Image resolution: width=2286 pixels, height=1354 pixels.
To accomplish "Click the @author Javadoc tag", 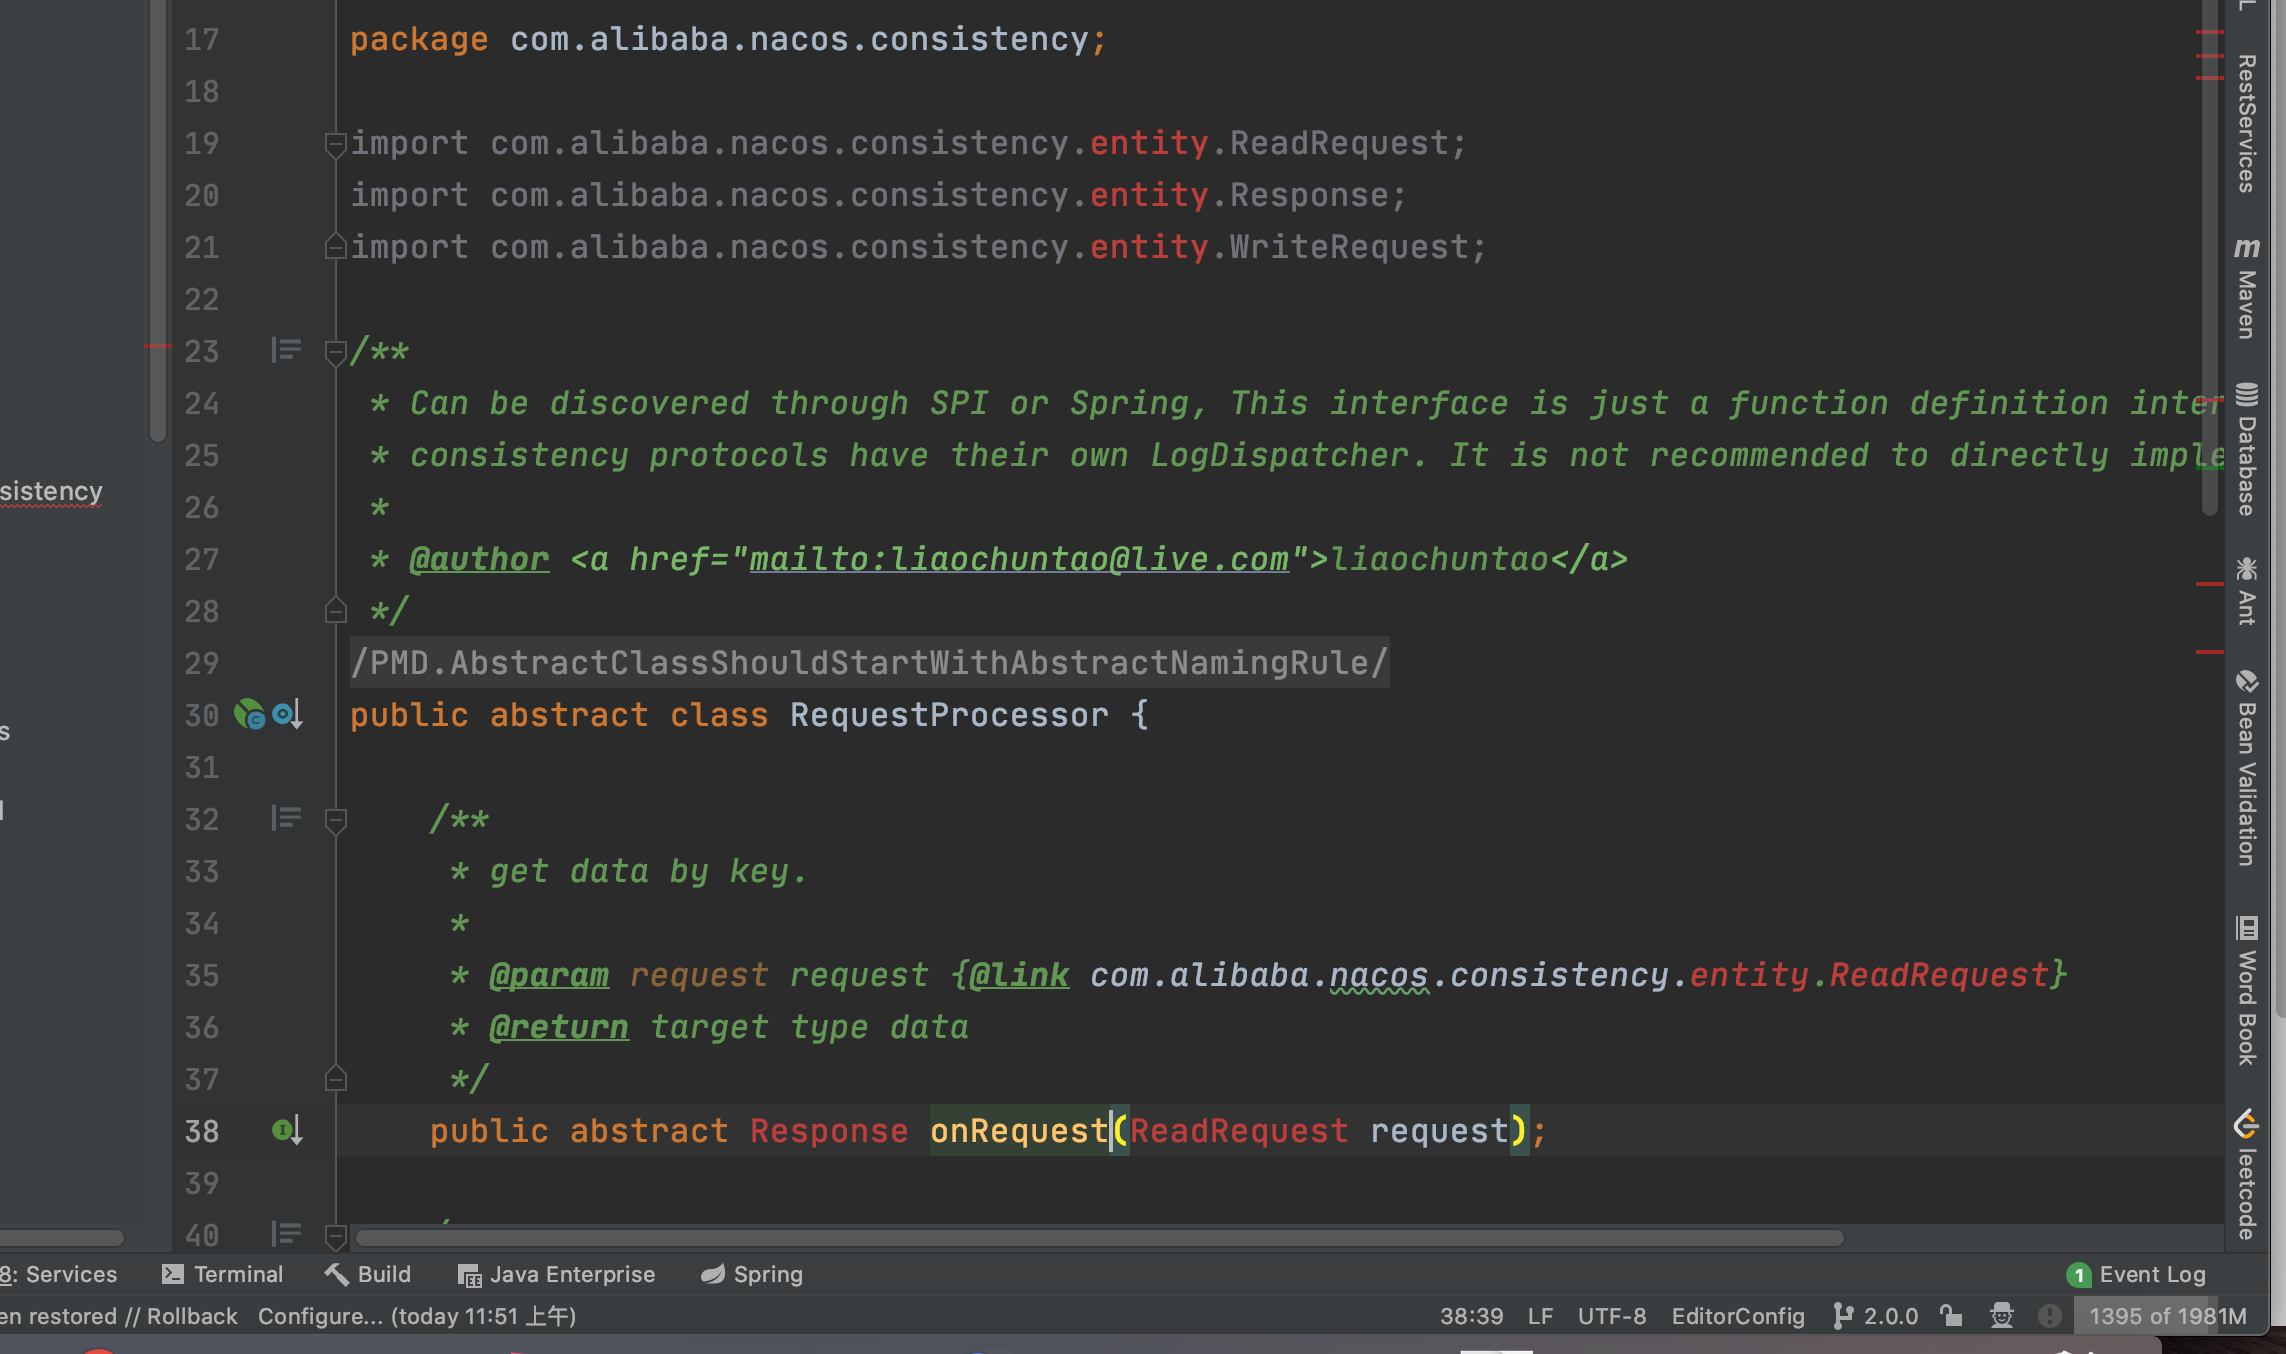I will click(479, 558).
